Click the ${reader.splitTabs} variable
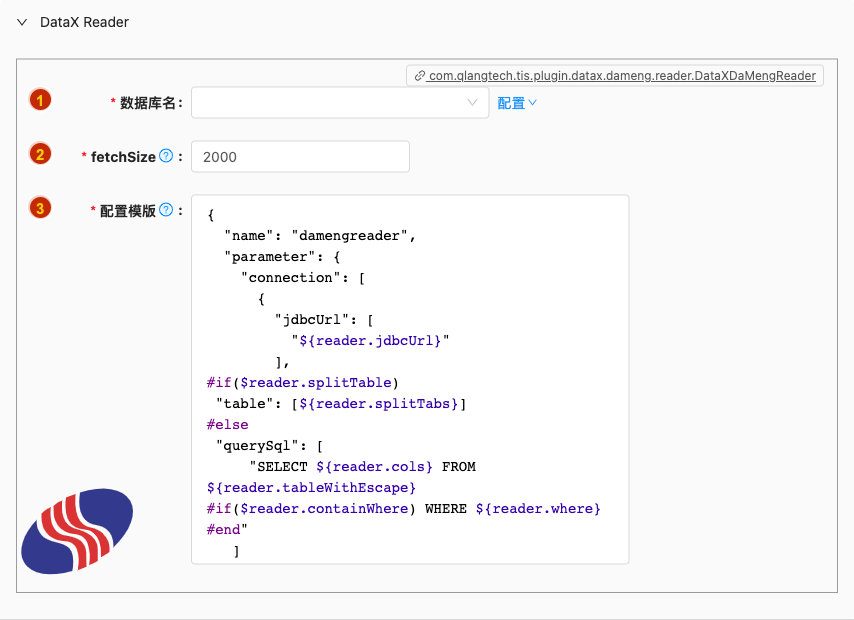Screen dimensions: 854x620 [379, 404]
